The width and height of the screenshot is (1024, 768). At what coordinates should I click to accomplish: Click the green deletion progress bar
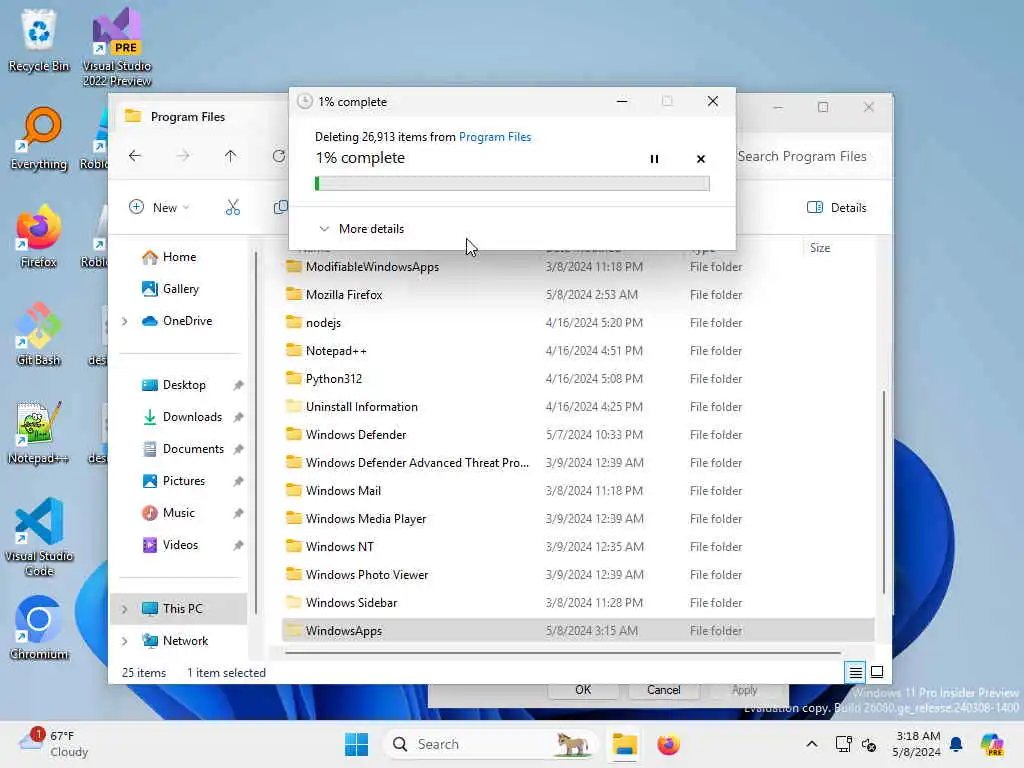512,184
